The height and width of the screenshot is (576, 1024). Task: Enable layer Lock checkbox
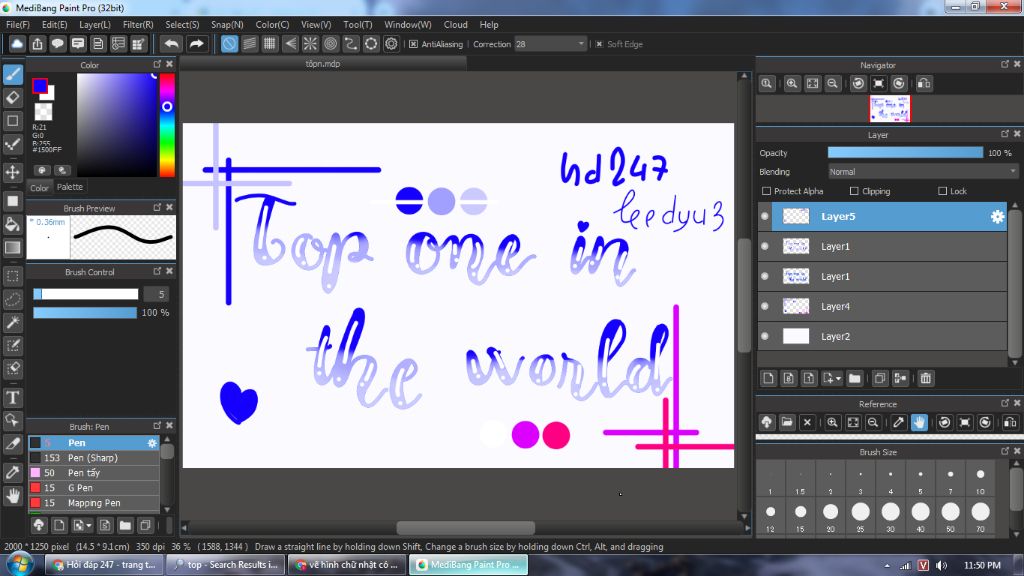(x=942, y=191)
